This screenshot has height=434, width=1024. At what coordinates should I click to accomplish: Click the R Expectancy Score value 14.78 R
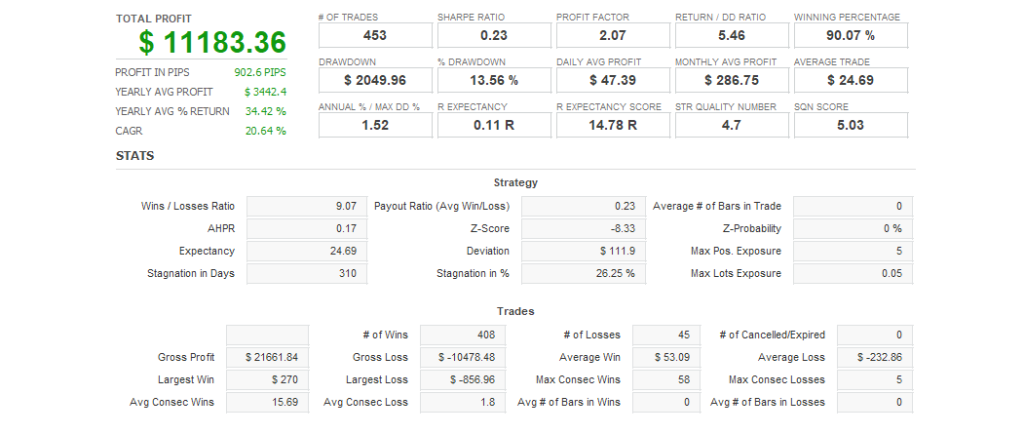(x=613, y=125)
